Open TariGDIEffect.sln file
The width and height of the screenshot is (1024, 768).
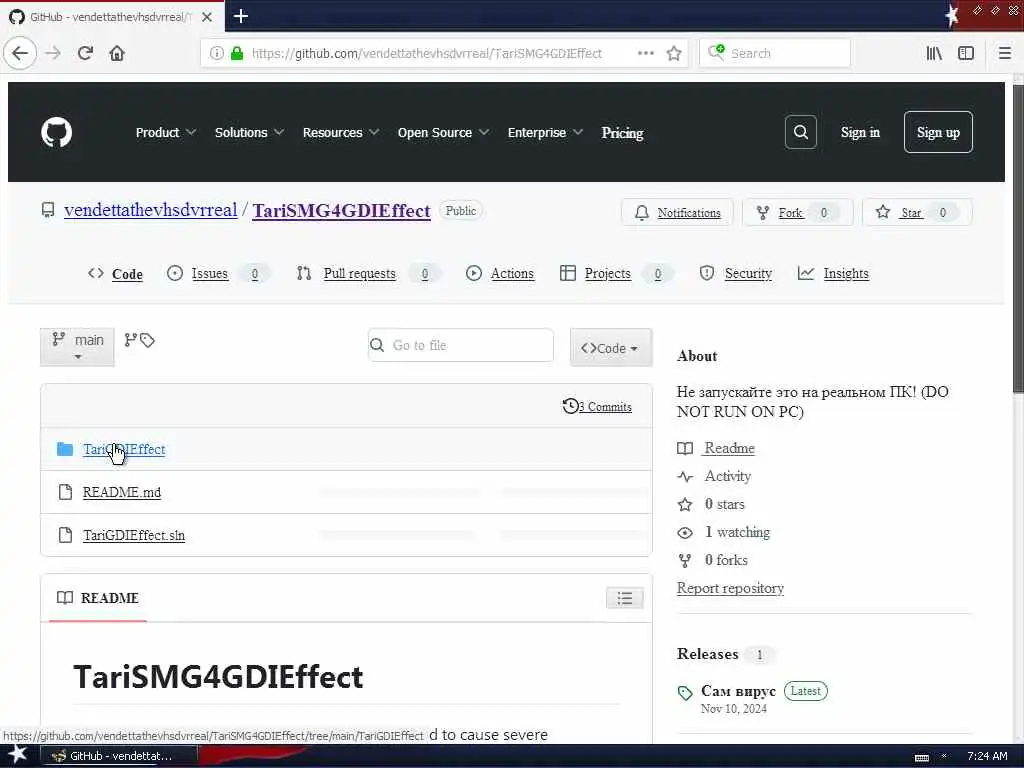(x=134, y=535)
